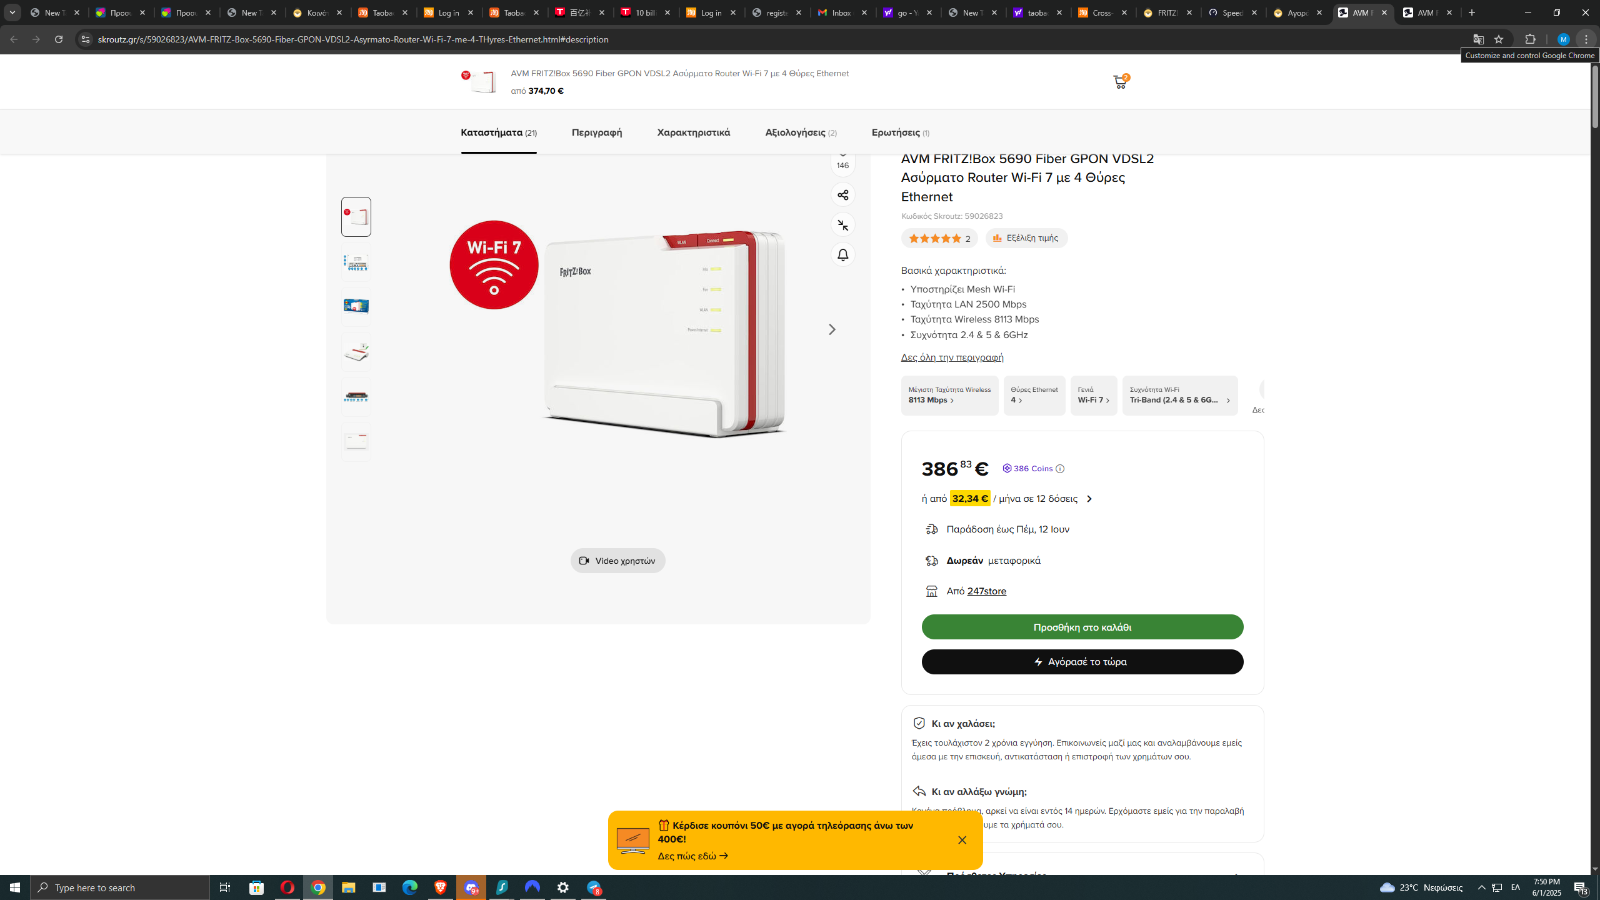This screenshot has height=900, width=1600.
Task: Open Chrome profile avatar
Action: click(1563, 39)
